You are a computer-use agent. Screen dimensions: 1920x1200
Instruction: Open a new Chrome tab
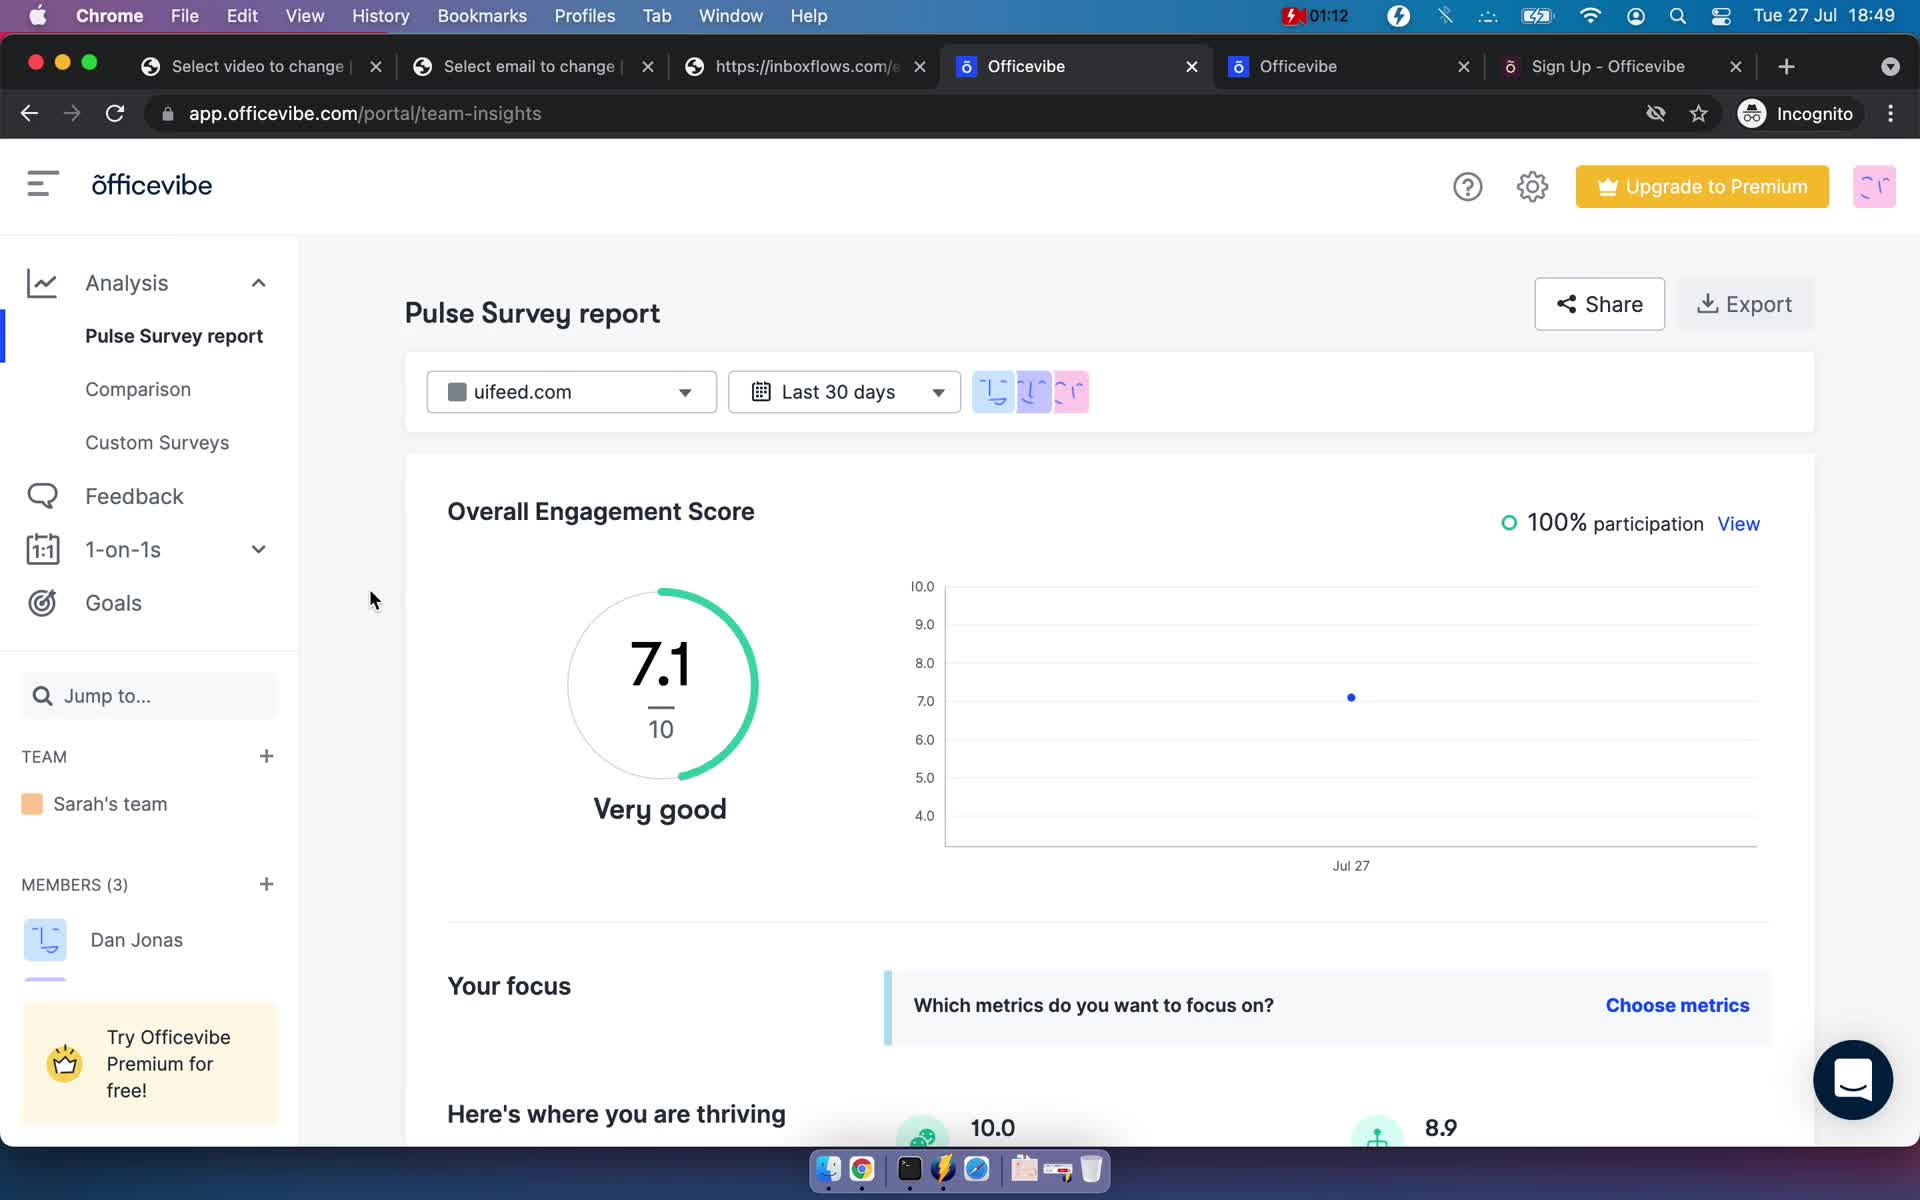(1786, 66)
